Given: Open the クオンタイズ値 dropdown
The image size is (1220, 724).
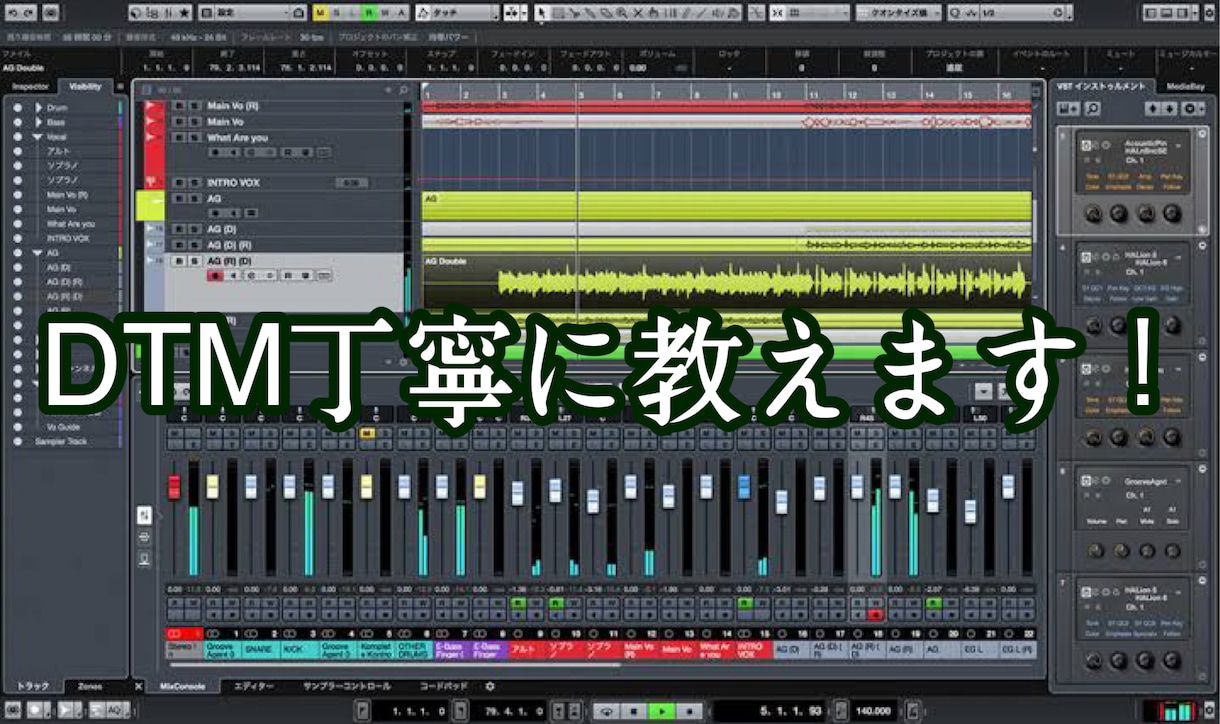Looking at the screenshot, I should click(x=897, y=13).
